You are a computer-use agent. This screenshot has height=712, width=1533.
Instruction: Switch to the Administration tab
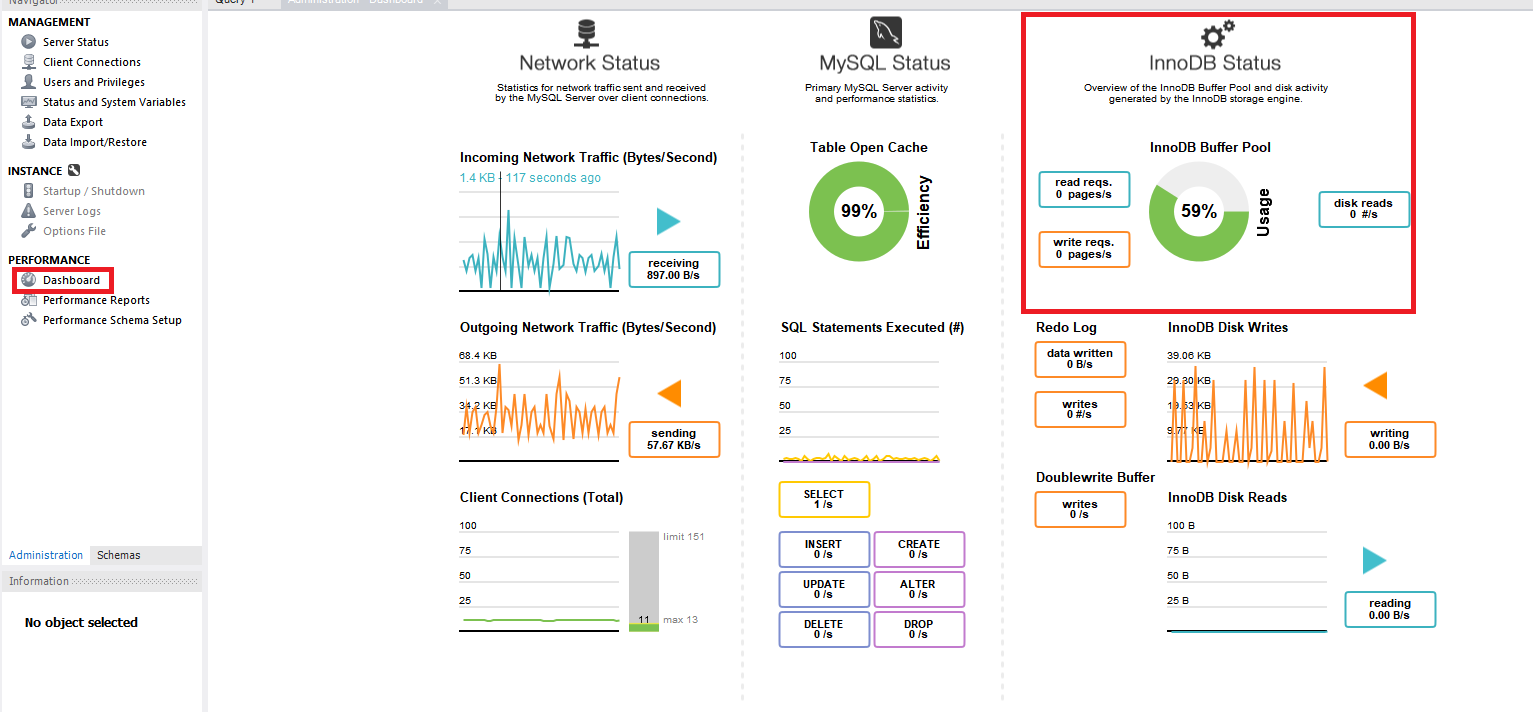[46, 555]
